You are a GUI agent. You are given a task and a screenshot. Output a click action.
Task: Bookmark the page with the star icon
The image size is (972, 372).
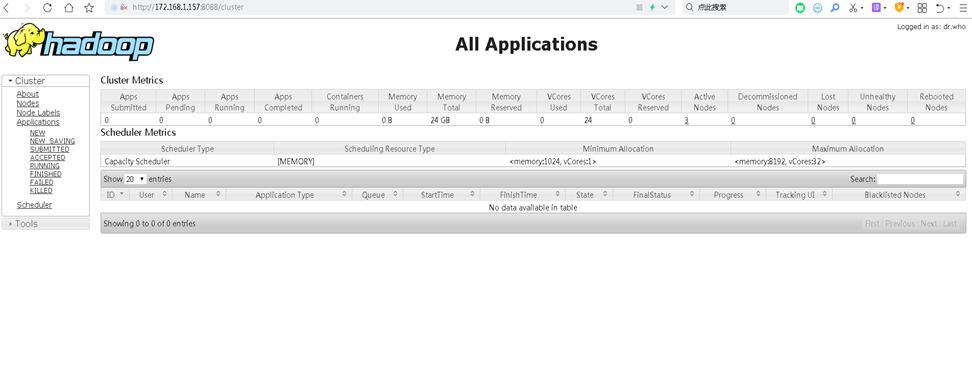point(89,7)
